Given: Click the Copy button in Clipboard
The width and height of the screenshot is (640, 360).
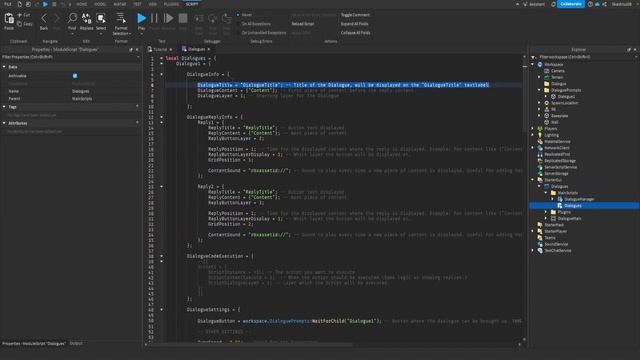Looking at the screenshot, I should [x=24, y=24].
